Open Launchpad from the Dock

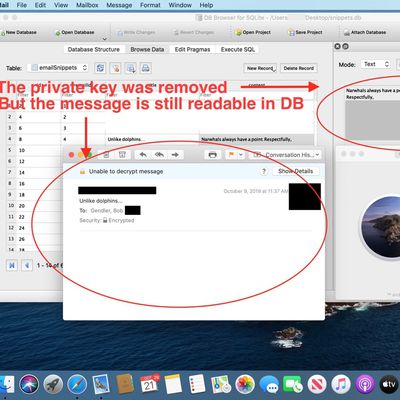point(53,384)
